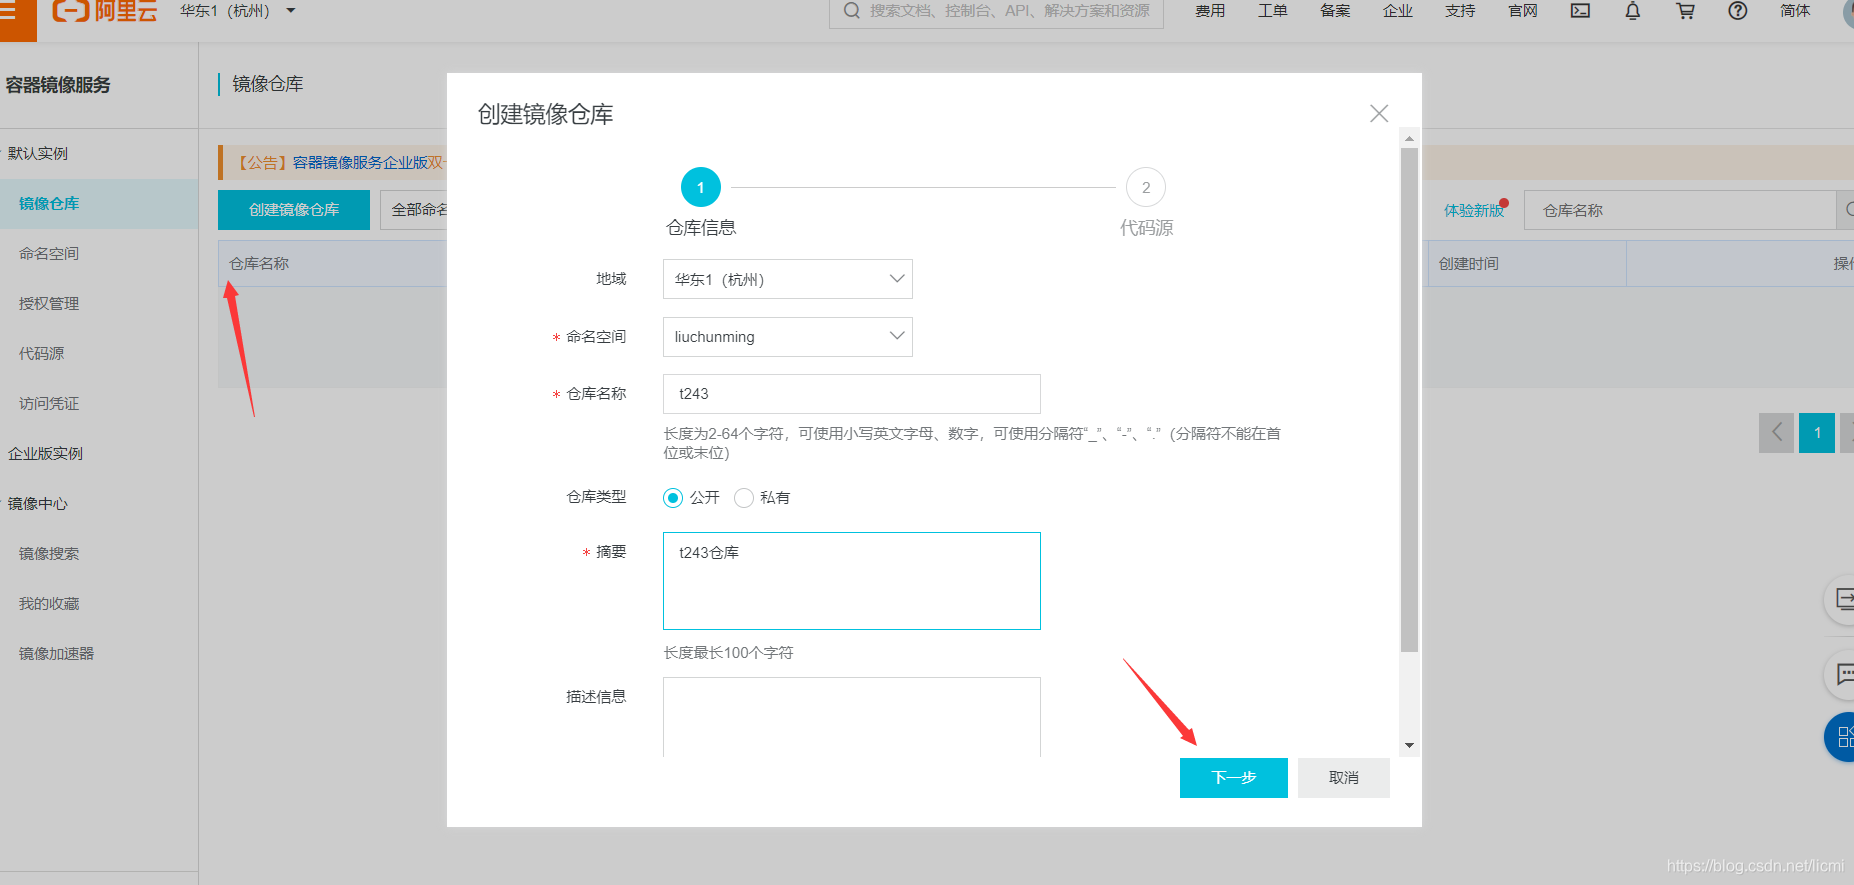Open the chat feedback floating icon
Image resolution: width=1854 pixels, height=885 pixels.
(1842, 675)
